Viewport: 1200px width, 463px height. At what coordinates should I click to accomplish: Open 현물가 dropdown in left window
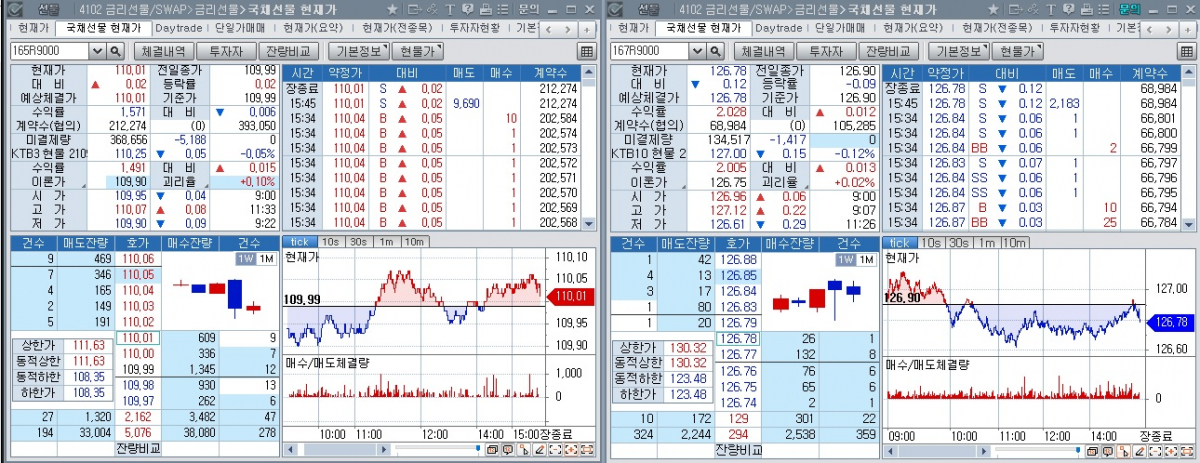[x=420, y=51]
